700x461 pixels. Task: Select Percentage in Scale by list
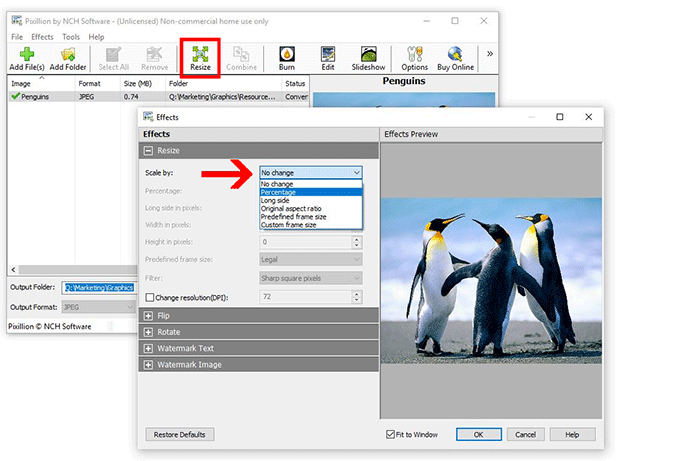point(311,192)
